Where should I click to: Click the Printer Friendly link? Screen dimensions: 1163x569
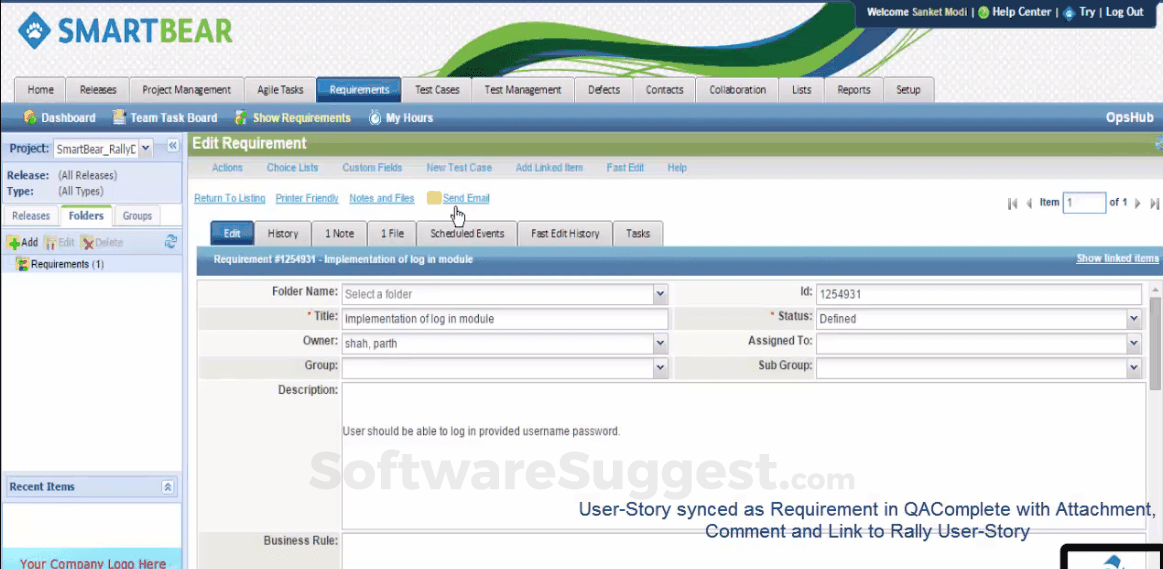[307, 199]
